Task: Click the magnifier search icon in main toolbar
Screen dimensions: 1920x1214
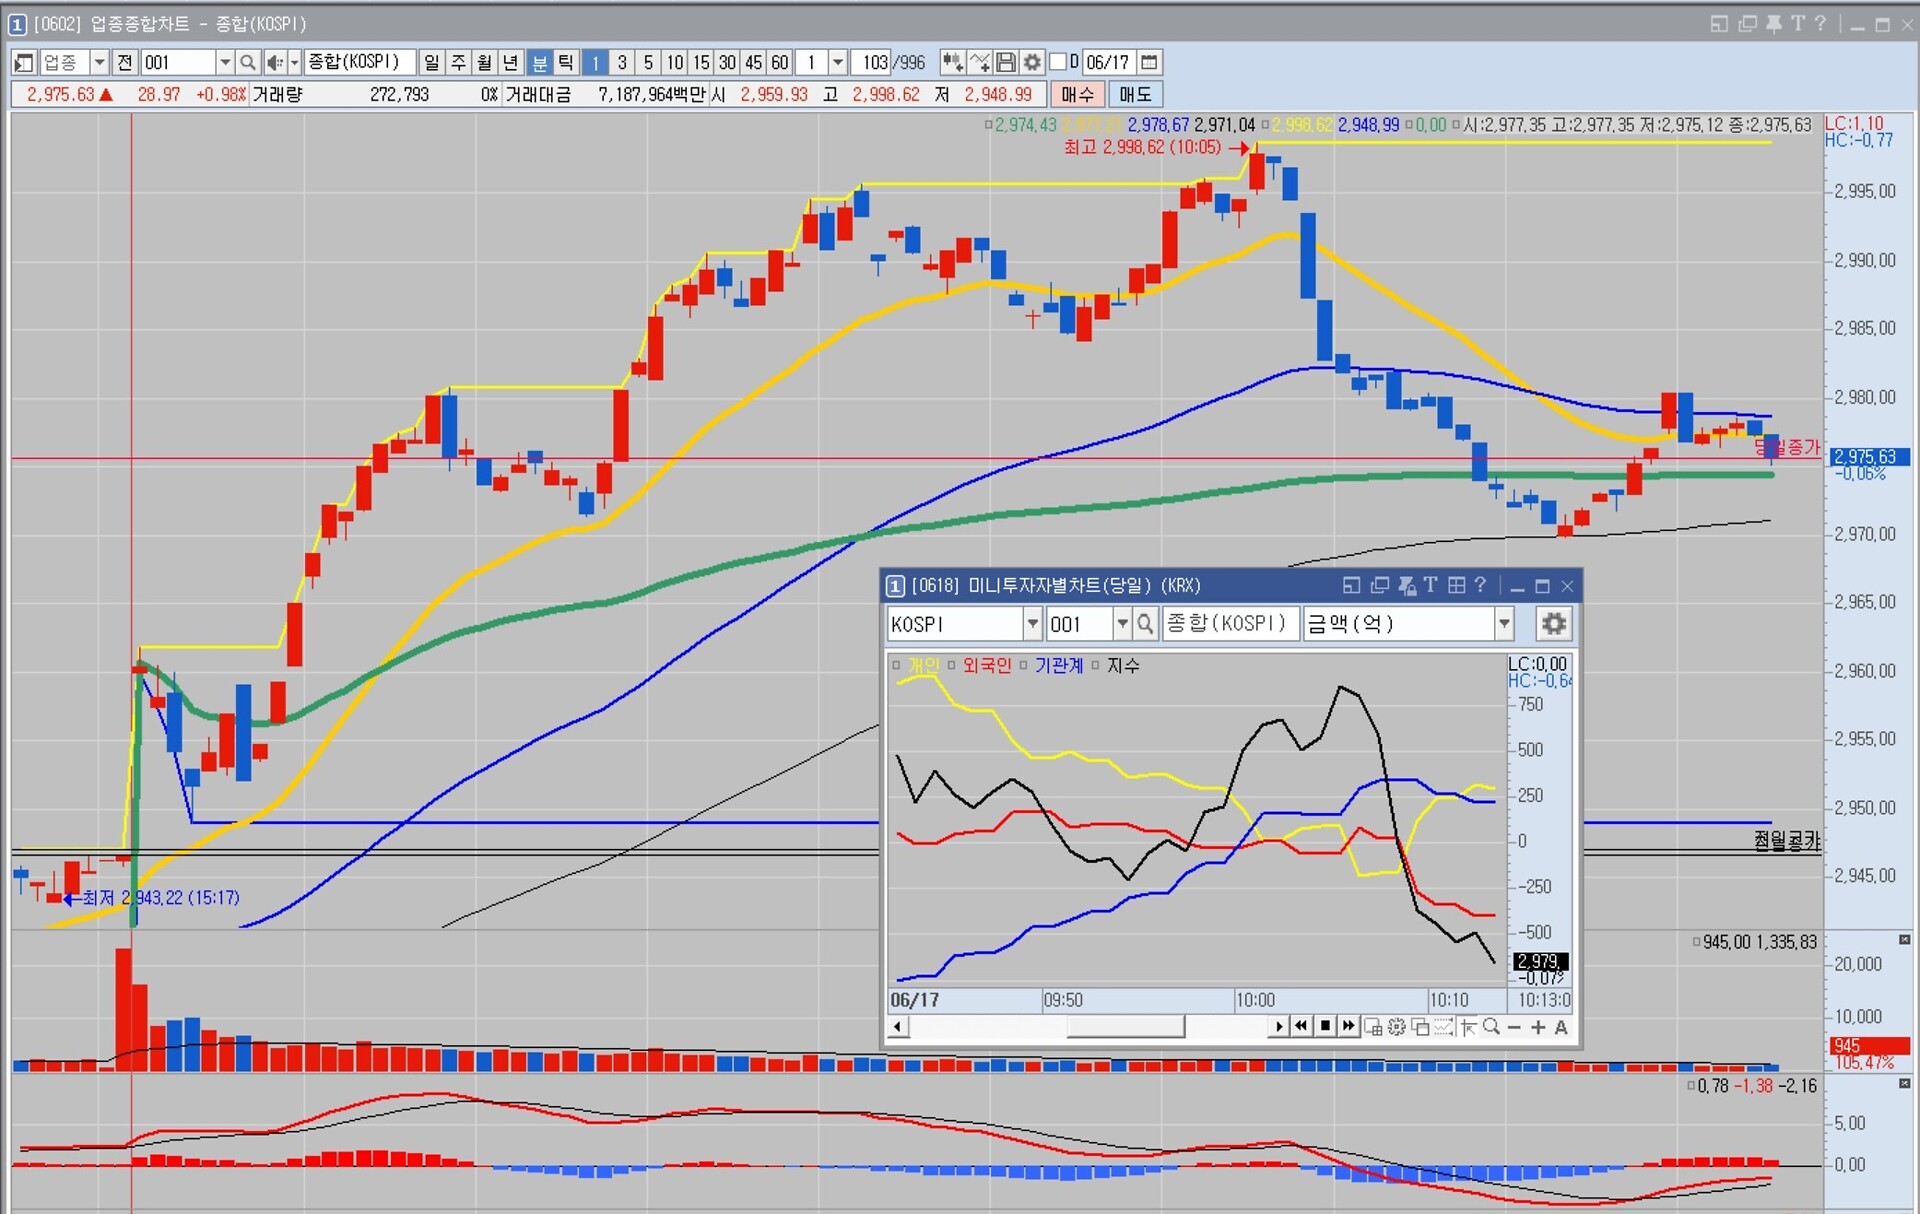Action: click(248, 62)
